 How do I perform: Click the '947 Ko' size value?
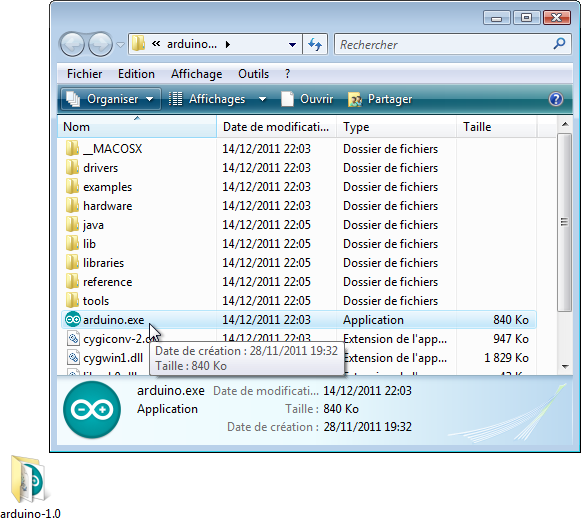pos(511,339)
